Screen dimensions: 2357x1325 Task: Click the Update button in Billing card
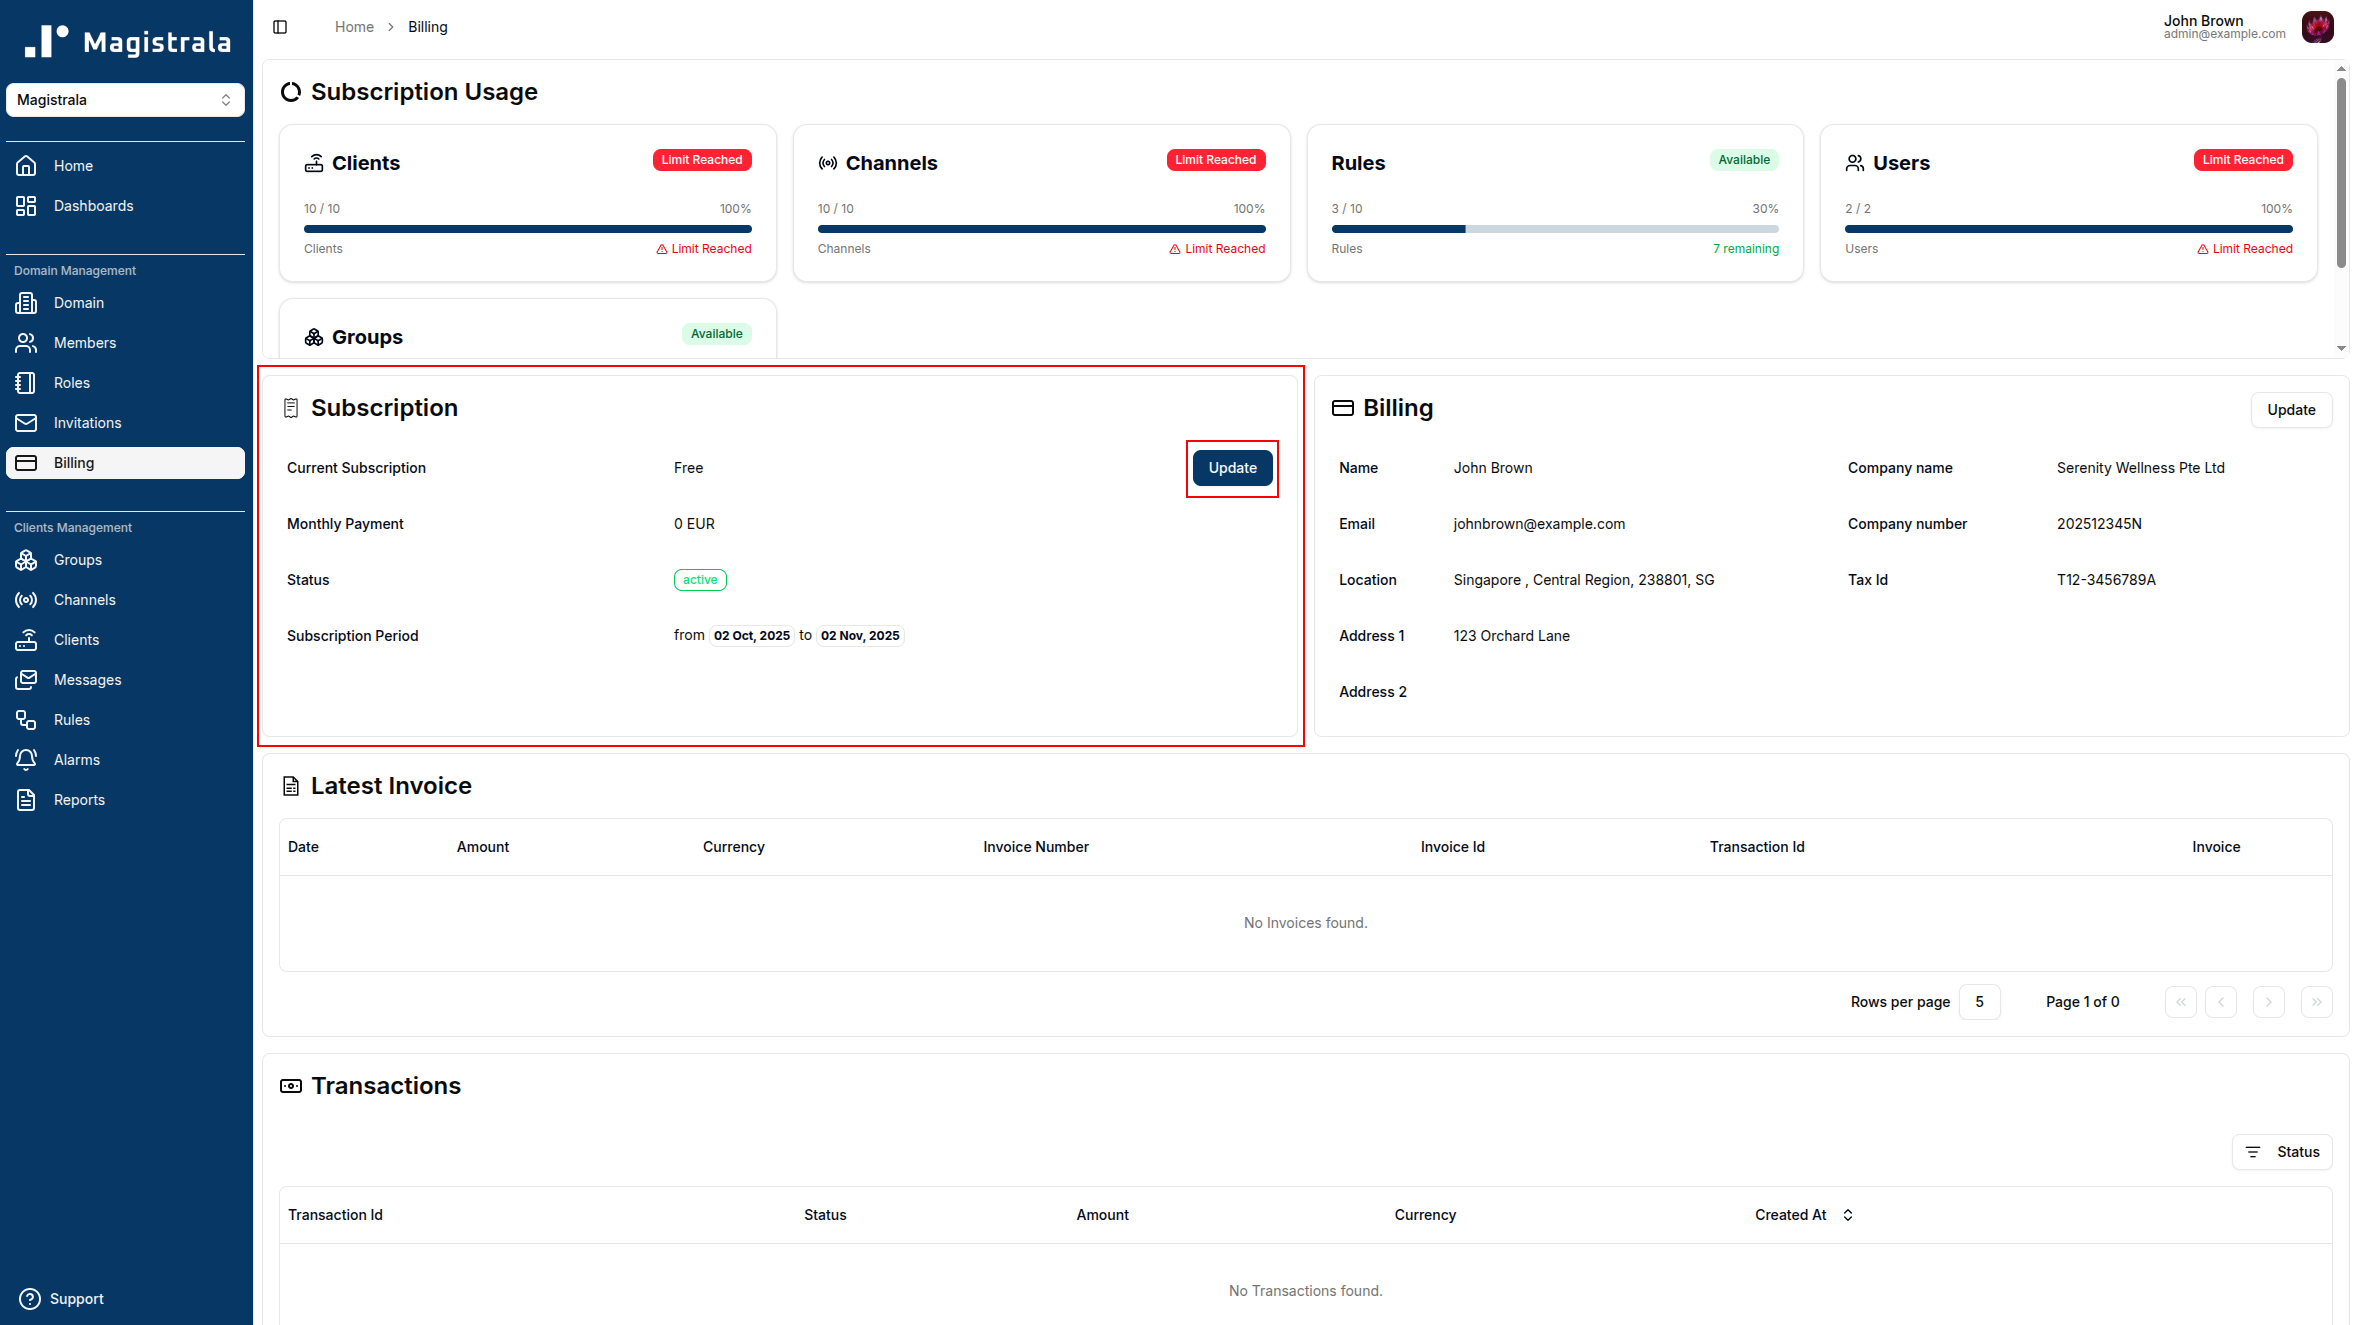[2291, 410]
